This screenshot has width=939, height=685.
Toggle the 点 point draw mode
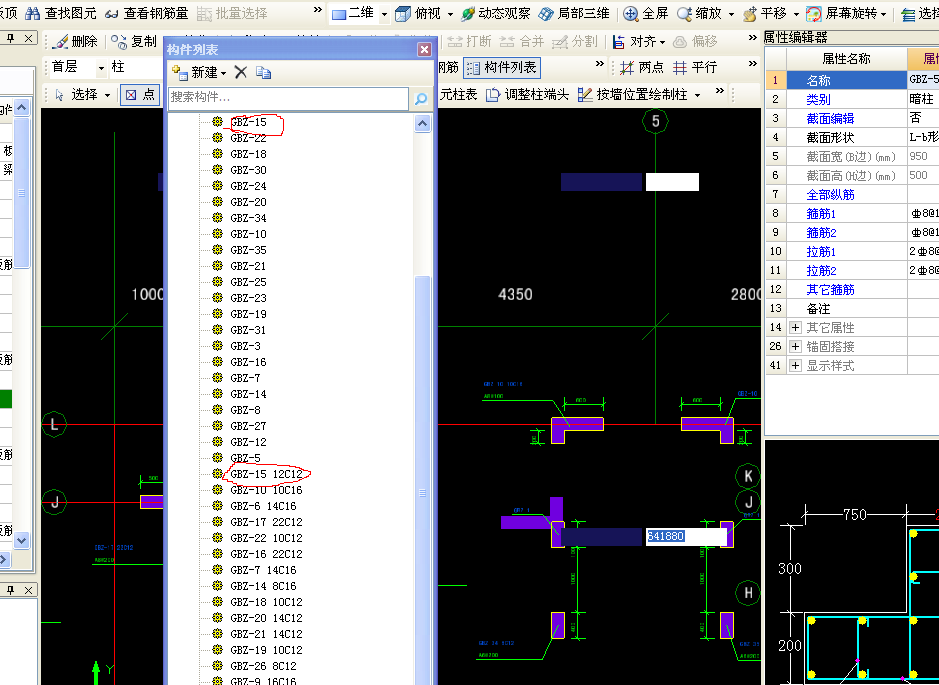click(x=140, y=94)
